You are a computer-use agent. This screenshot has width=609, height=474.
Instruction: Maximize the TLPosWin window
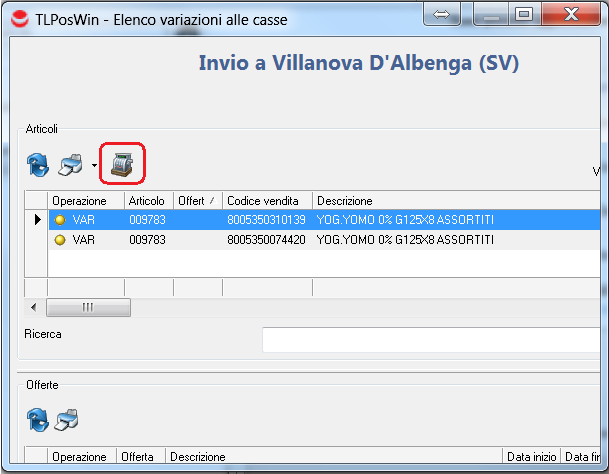pyautogui.click(x=524, y=15)
